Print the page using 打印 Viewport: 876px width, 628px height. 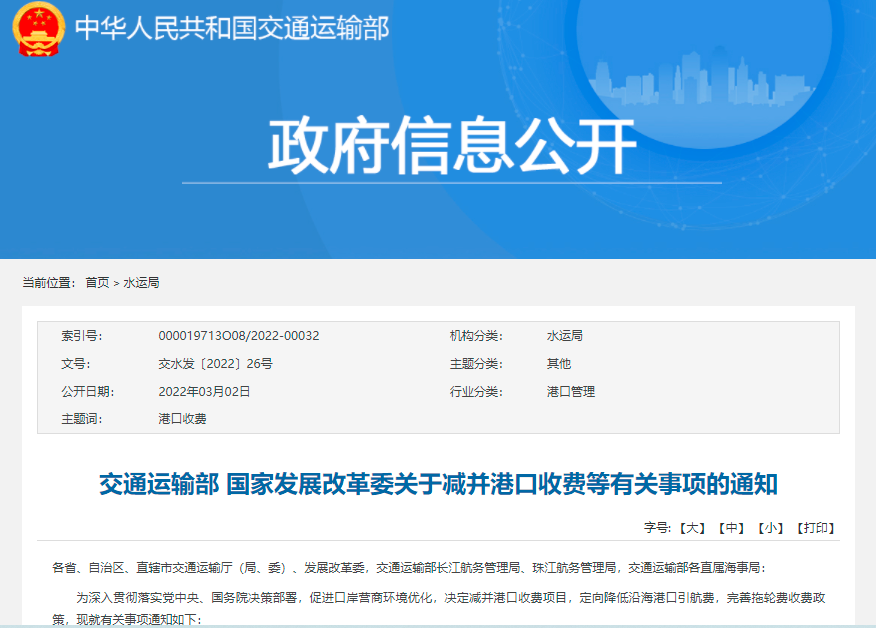click(815, 527)
